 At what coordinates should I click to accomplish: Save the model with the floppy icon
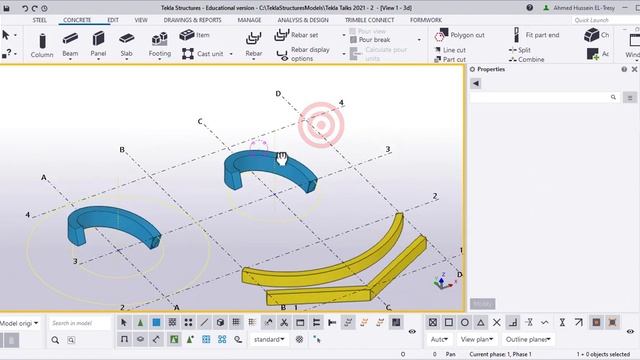(7, 8)
